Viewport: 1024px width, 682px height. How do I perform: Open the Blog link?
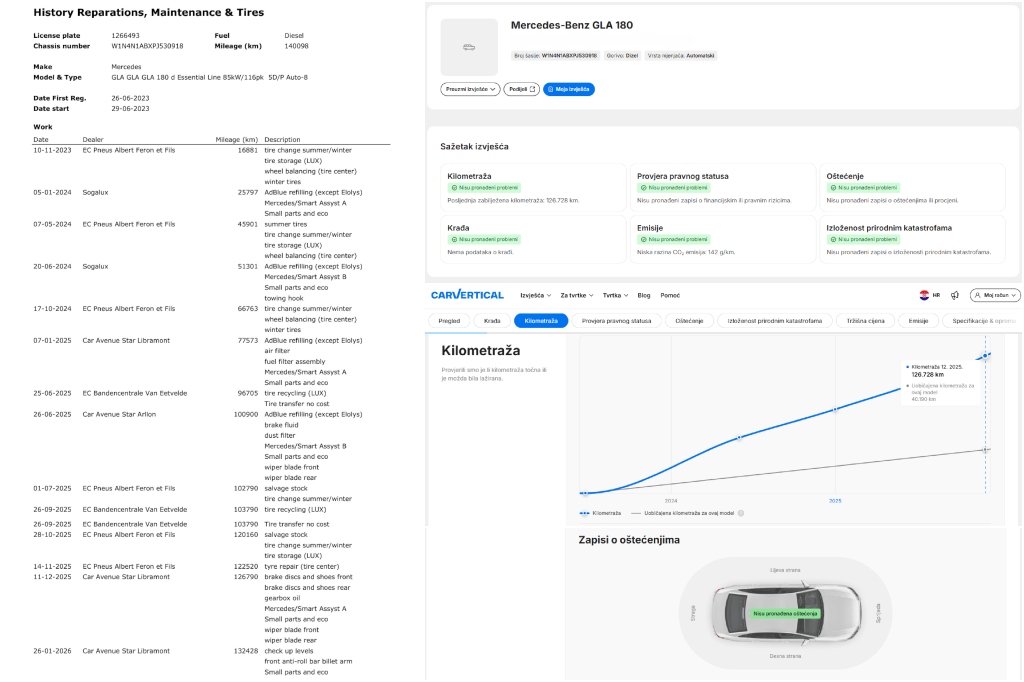pos(643,295)
